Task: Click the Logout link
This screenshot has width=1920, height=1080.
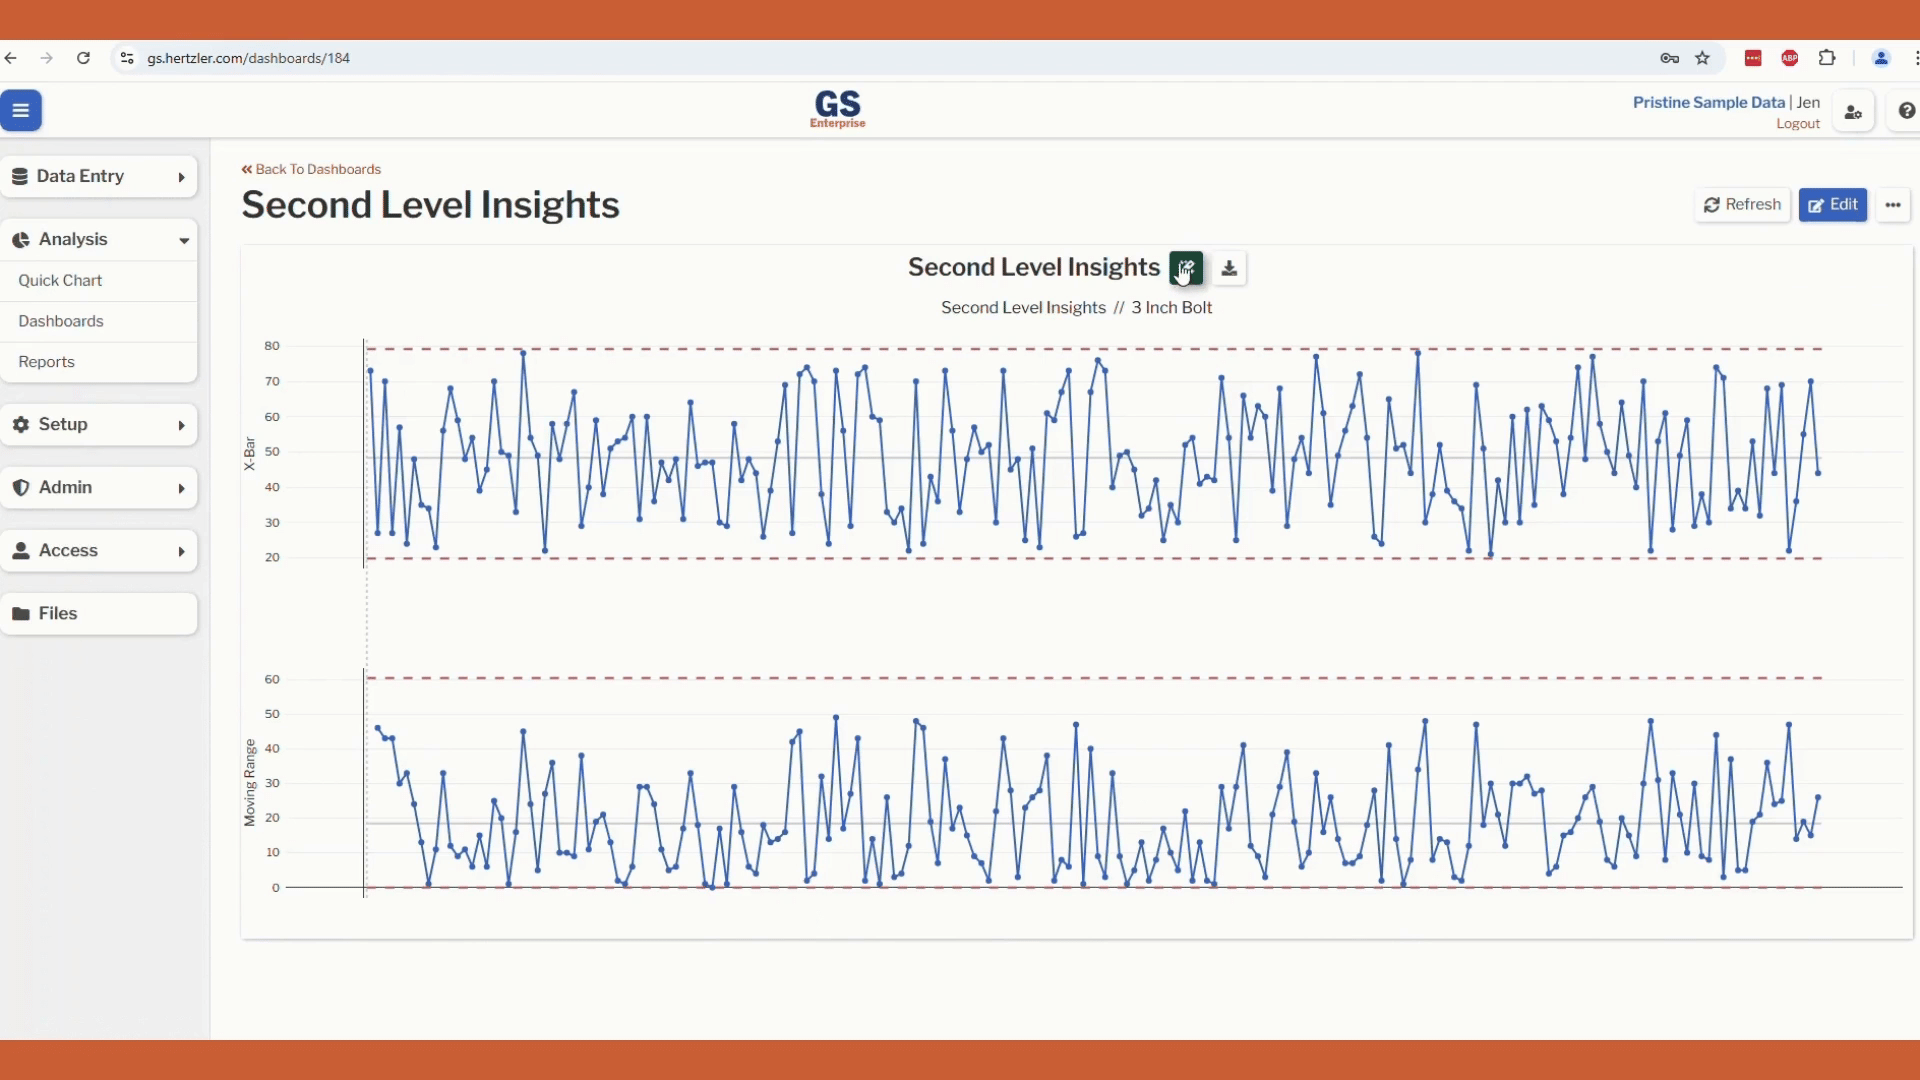Action: click(1797, 124)
